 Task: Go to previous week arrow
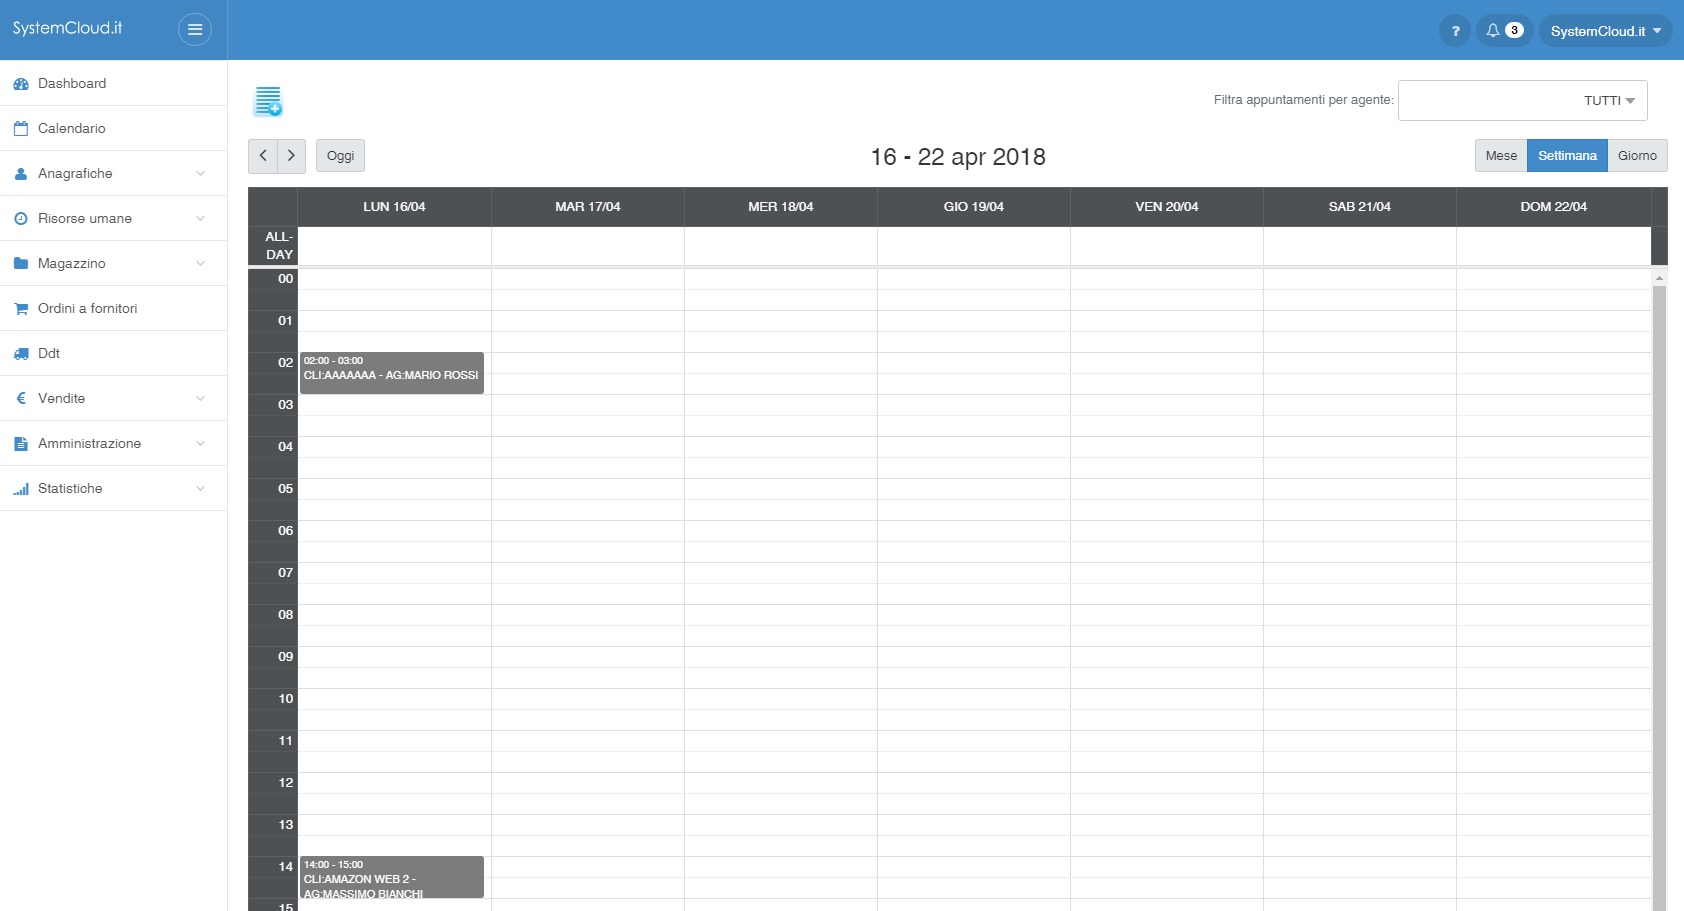(x=263, y=156)
